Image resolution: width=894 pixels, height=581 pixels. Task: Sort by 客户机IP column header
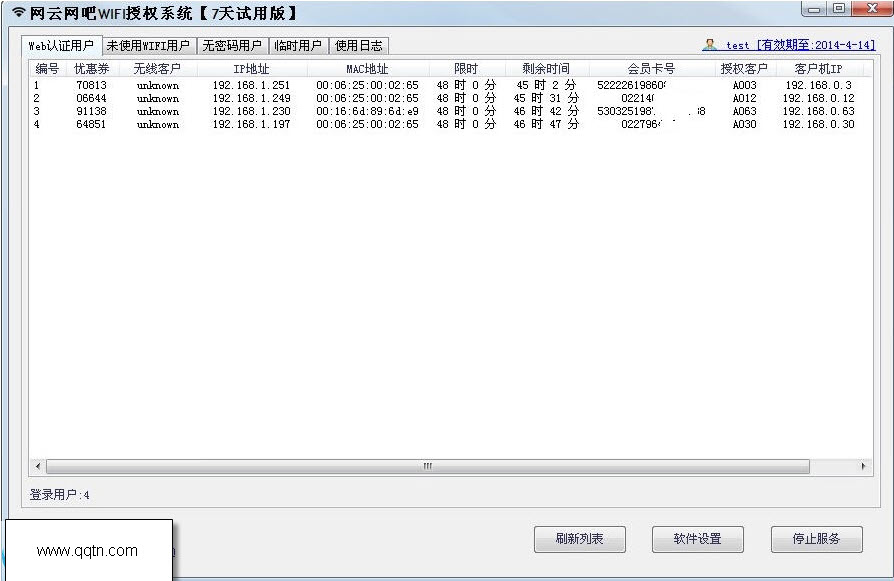tap(819, 69)
